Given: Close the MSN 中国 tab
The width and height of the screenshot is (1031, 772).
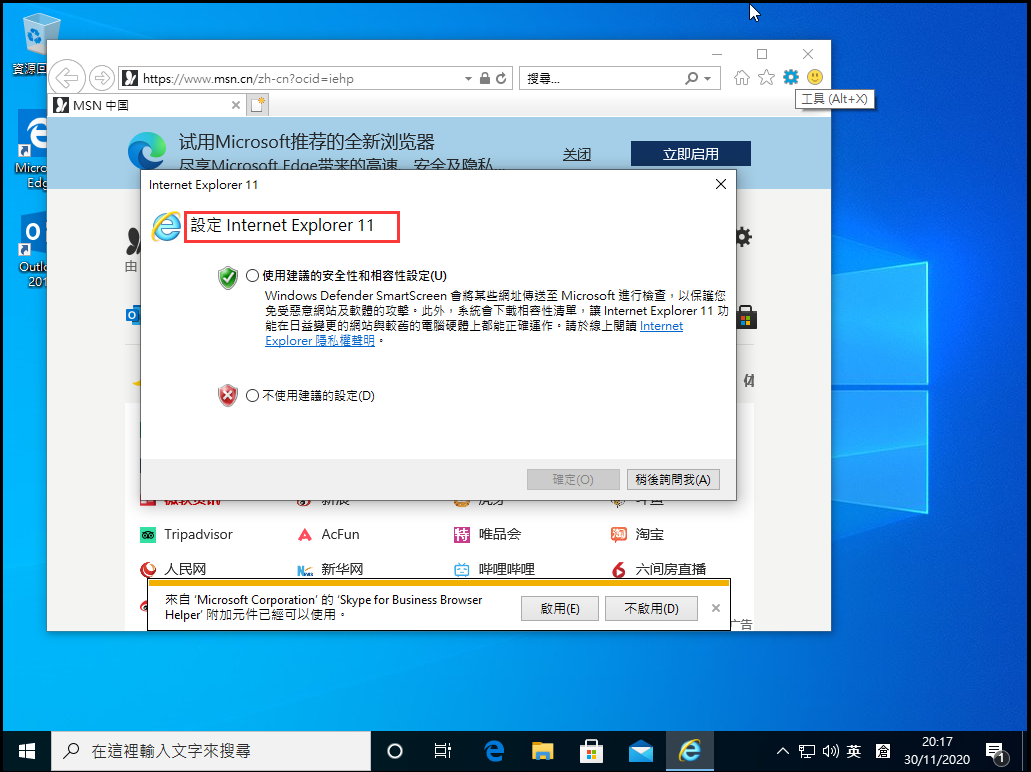Looking at the screenshot, I should click(235, 105).
